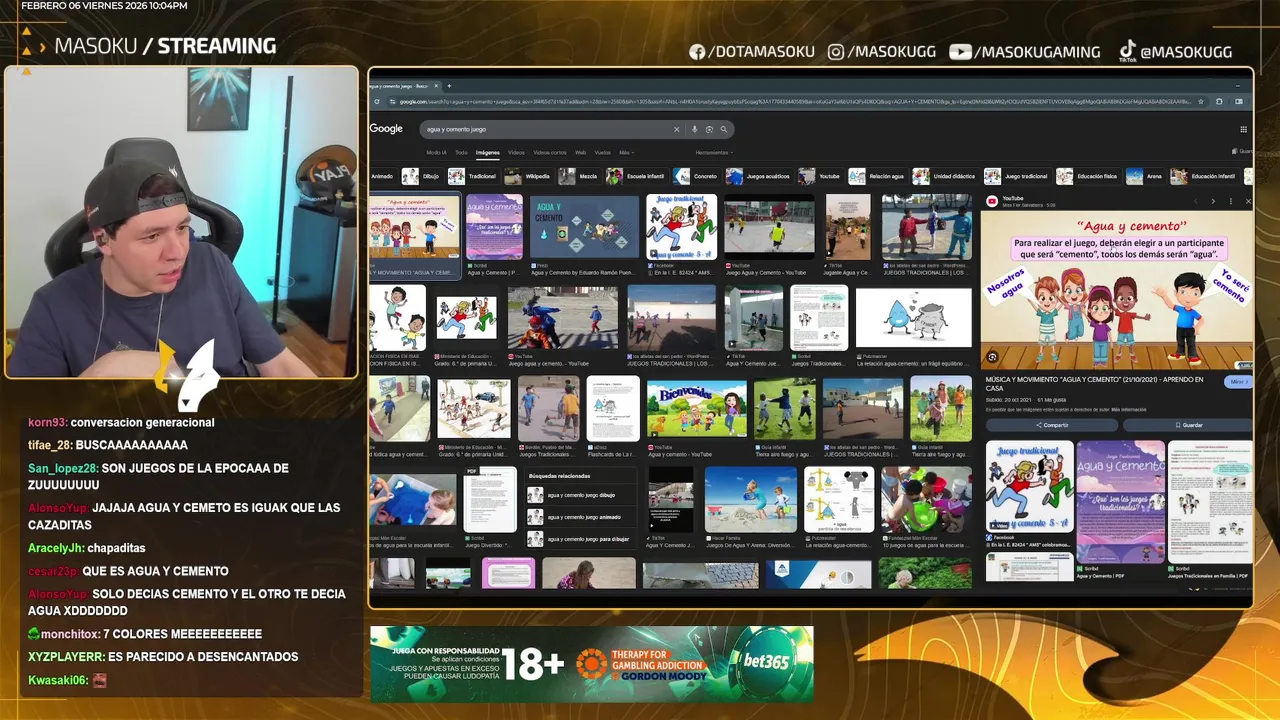Open the browser extensions puzzle icon

[1219, 101]
